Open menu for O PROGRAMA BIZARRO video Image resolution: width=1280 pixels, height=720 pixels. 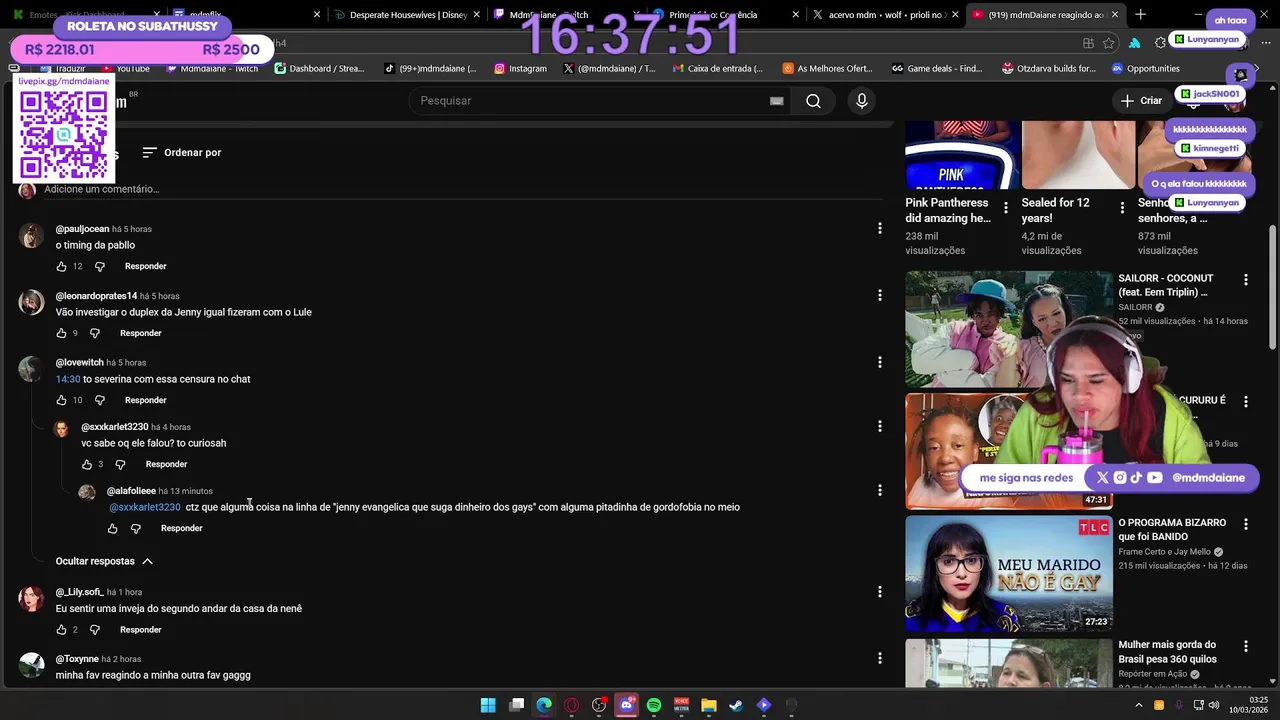[1245, 524]
